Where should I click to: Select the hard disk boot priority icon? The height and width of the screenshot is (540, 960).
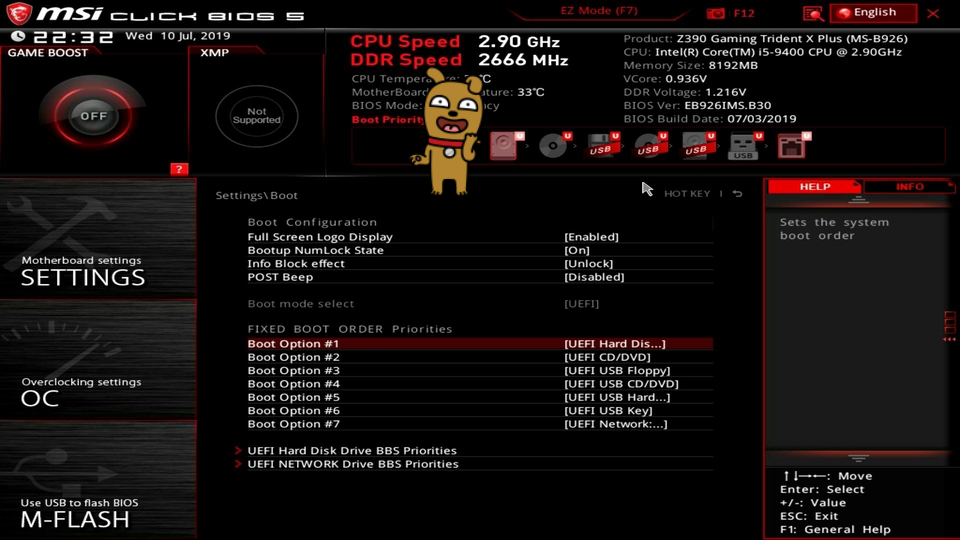(506, 146)
